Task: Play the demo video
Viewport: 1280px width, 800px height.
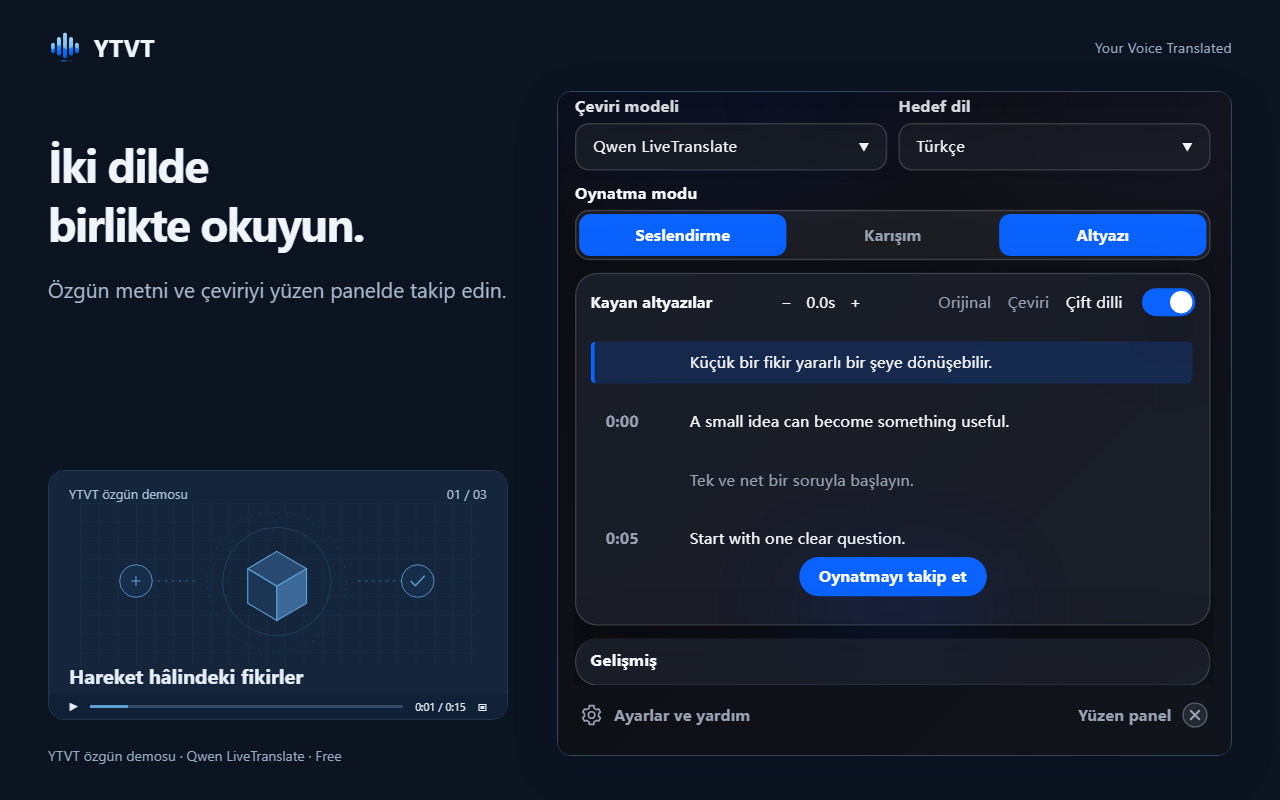Action: (73, 707)
